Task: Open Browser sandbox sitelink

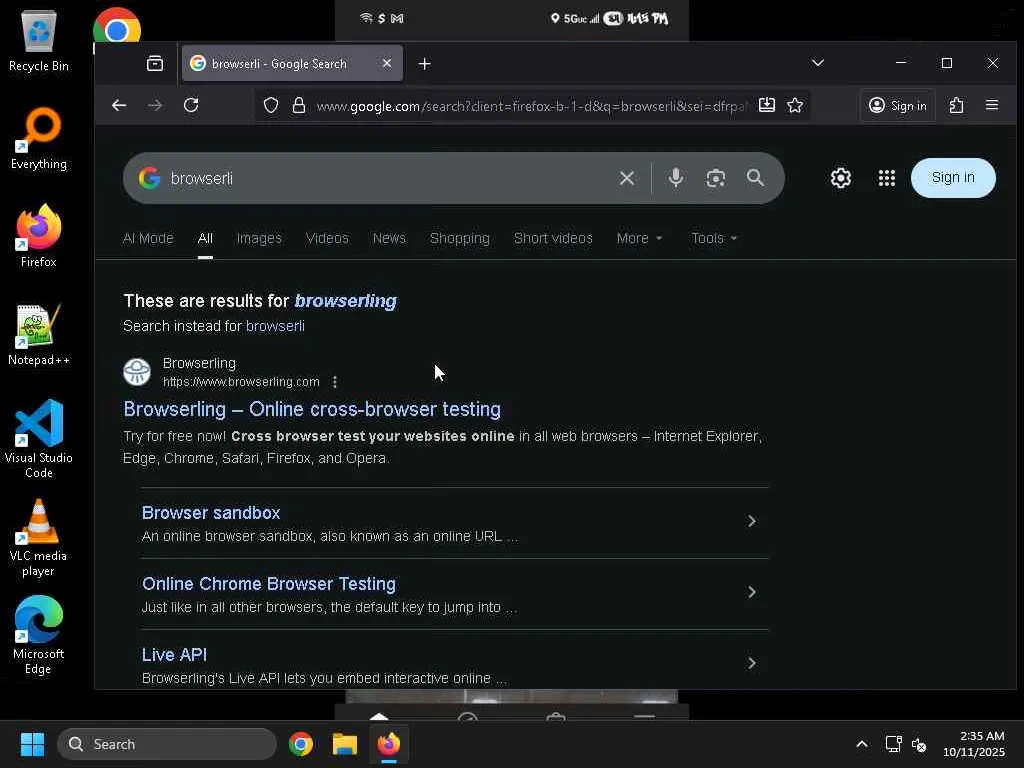Action: pos(211,513)
